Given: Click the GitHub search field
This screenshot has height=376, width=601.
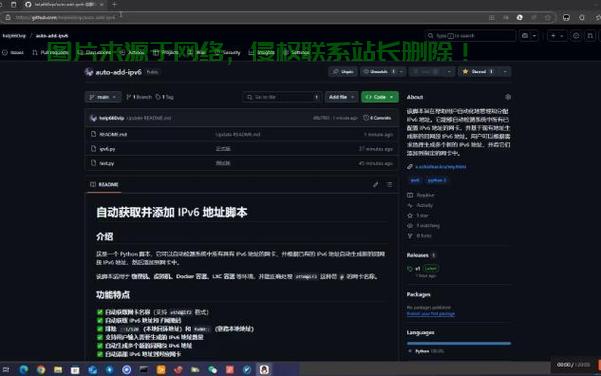Looking at the screenshot, I should (x=470, y=36).
